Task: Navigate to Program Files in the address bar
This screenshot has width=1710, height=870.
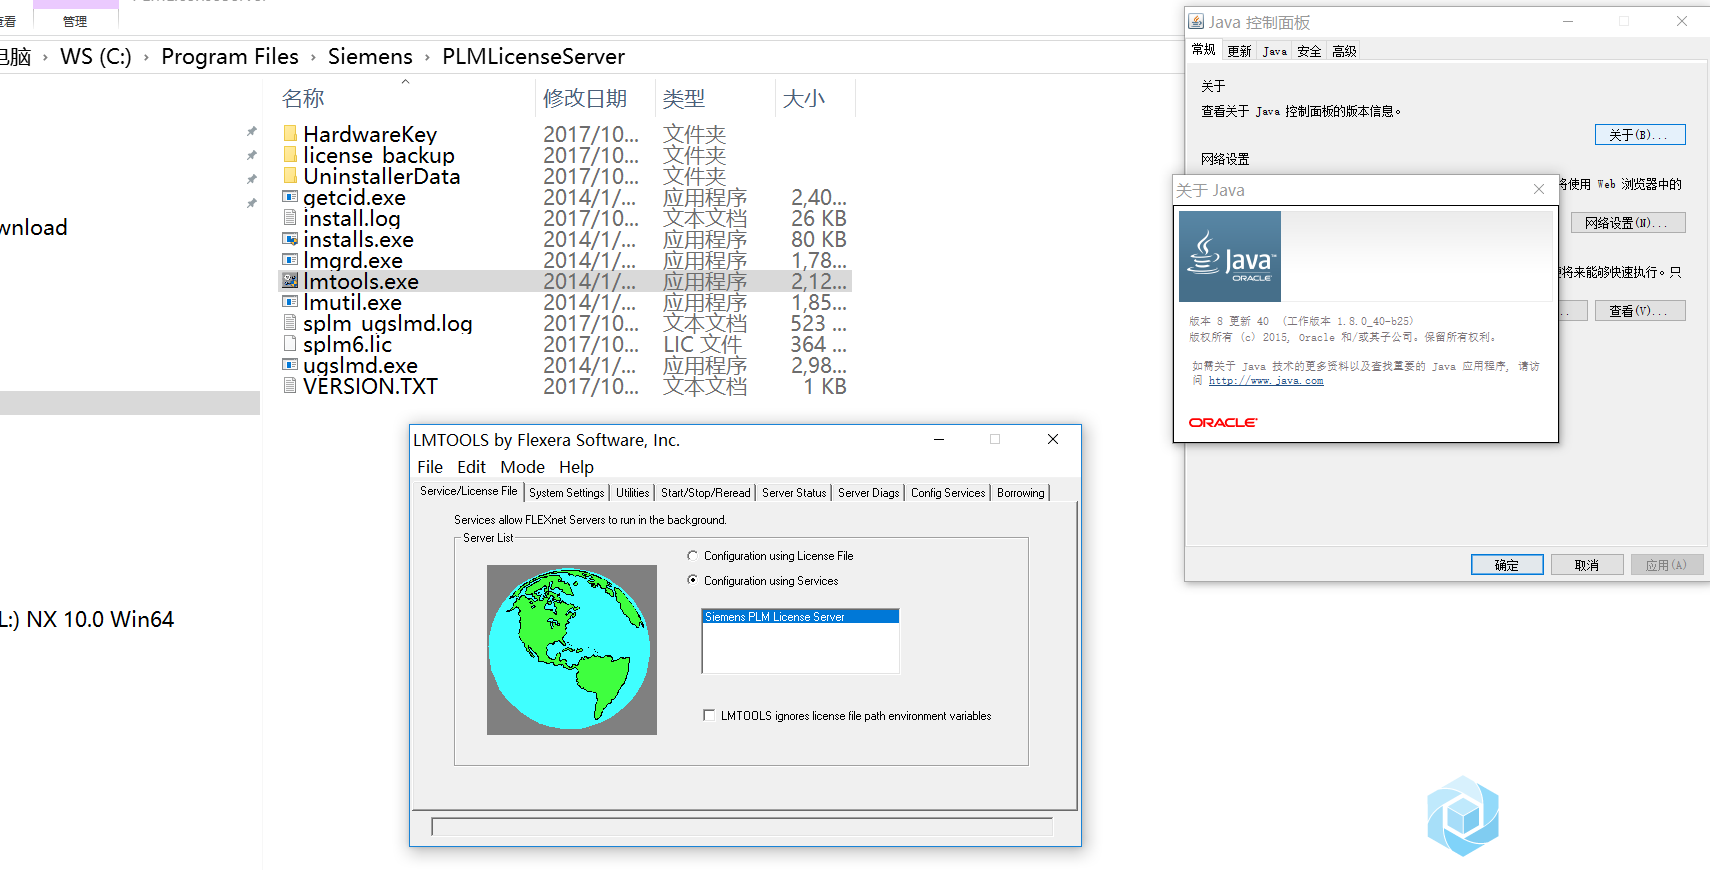Action: [x=230, y=57]
